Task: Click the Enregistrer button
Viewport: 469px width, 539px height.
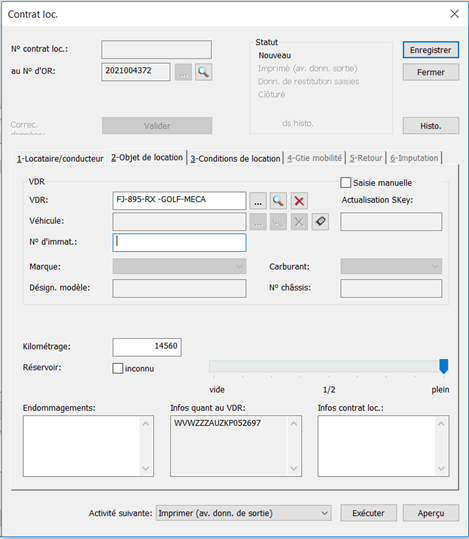Action: click(x=431, y=50)
